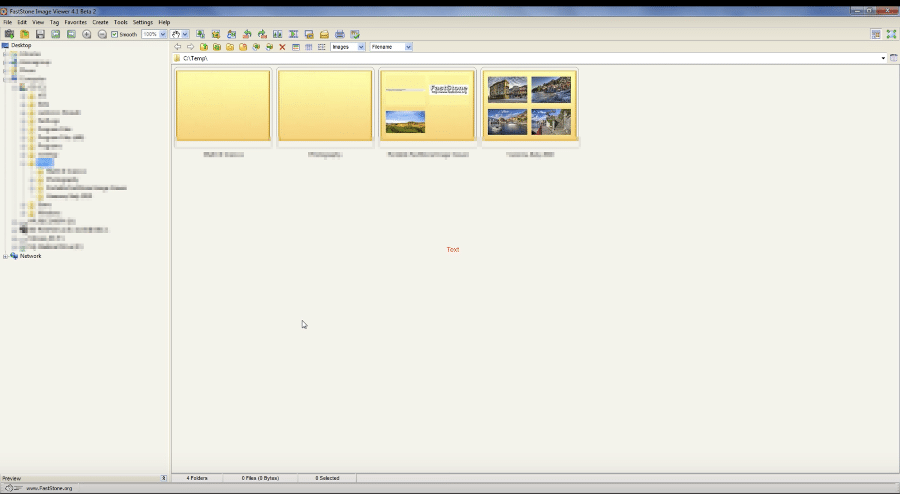Select the folder thumbnail with four photos
900x494 pixels.
(x=530, y=107)
